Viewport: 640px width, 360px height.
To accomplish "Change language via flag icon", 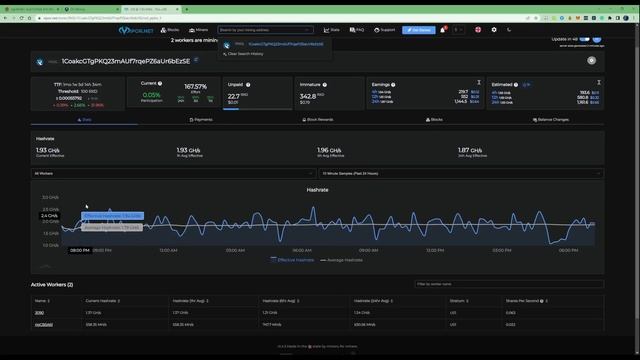I will click(x=478, y=30).
